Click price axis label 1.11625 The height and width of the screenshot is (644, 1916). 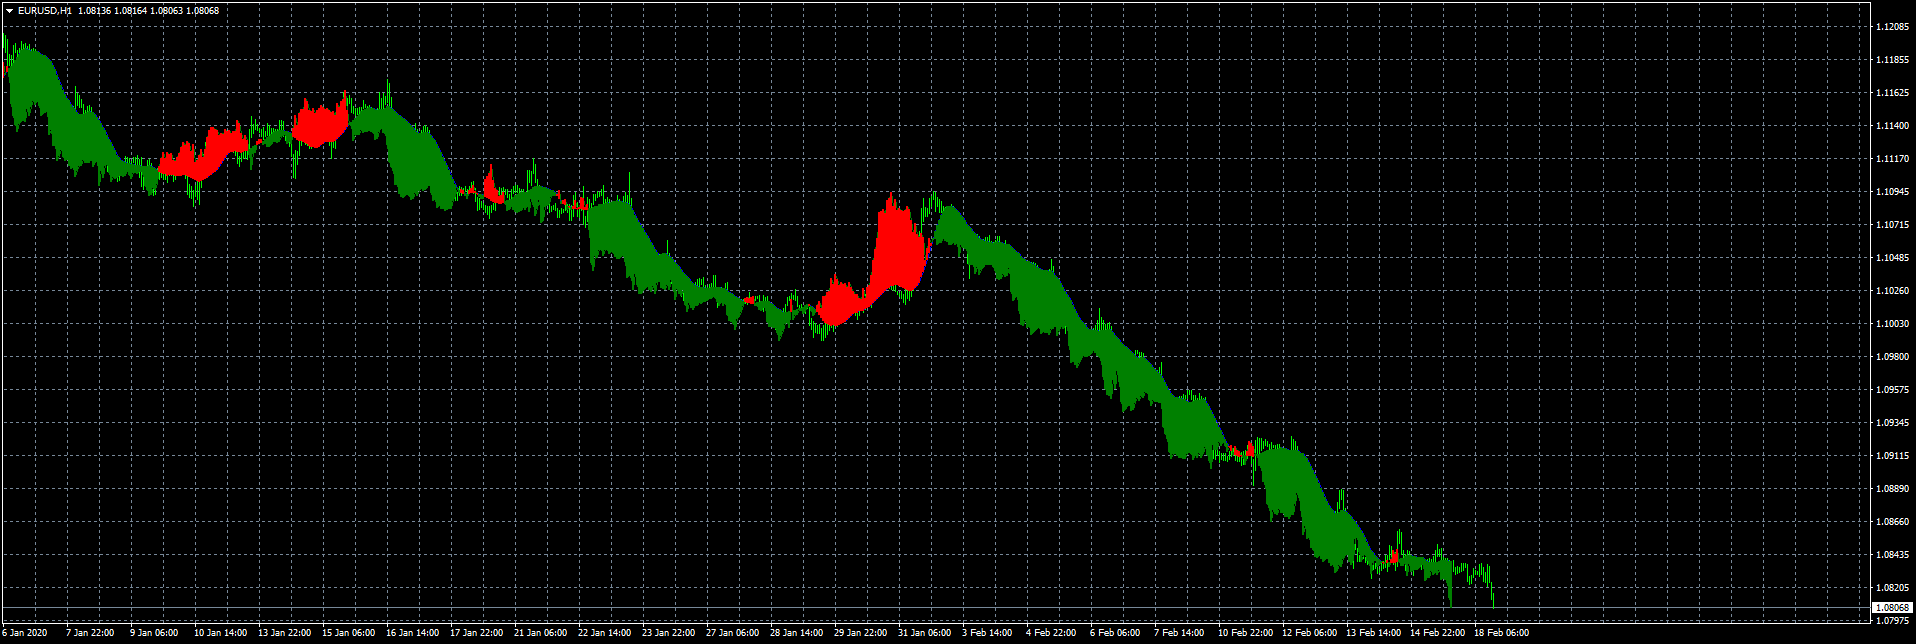[1894, 93]
